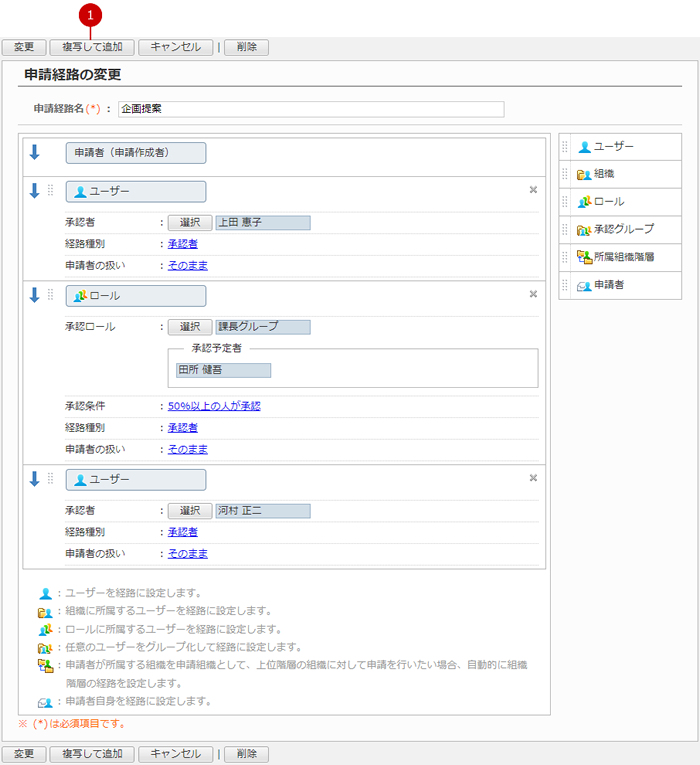Click the 承認条件 label text
The height and width of the screenshot is (765, 700).
85,406
